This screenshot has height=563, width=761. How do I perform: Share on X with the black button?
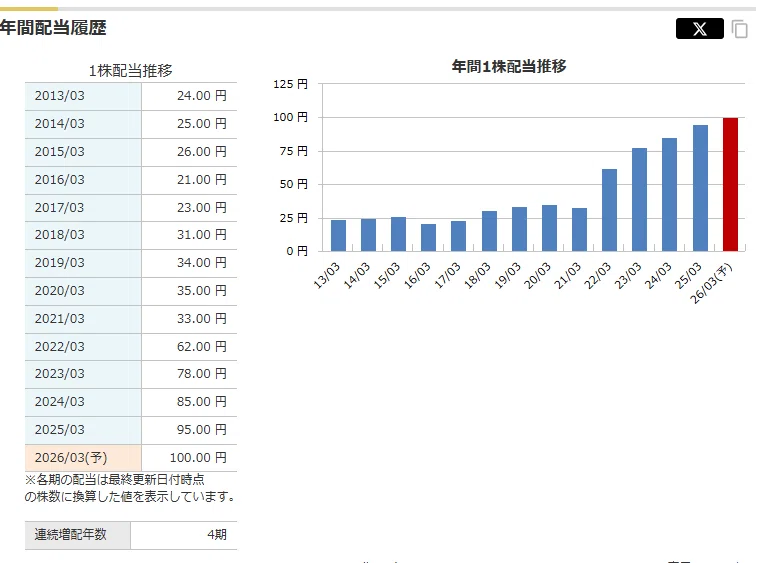(x=699, y=29)
